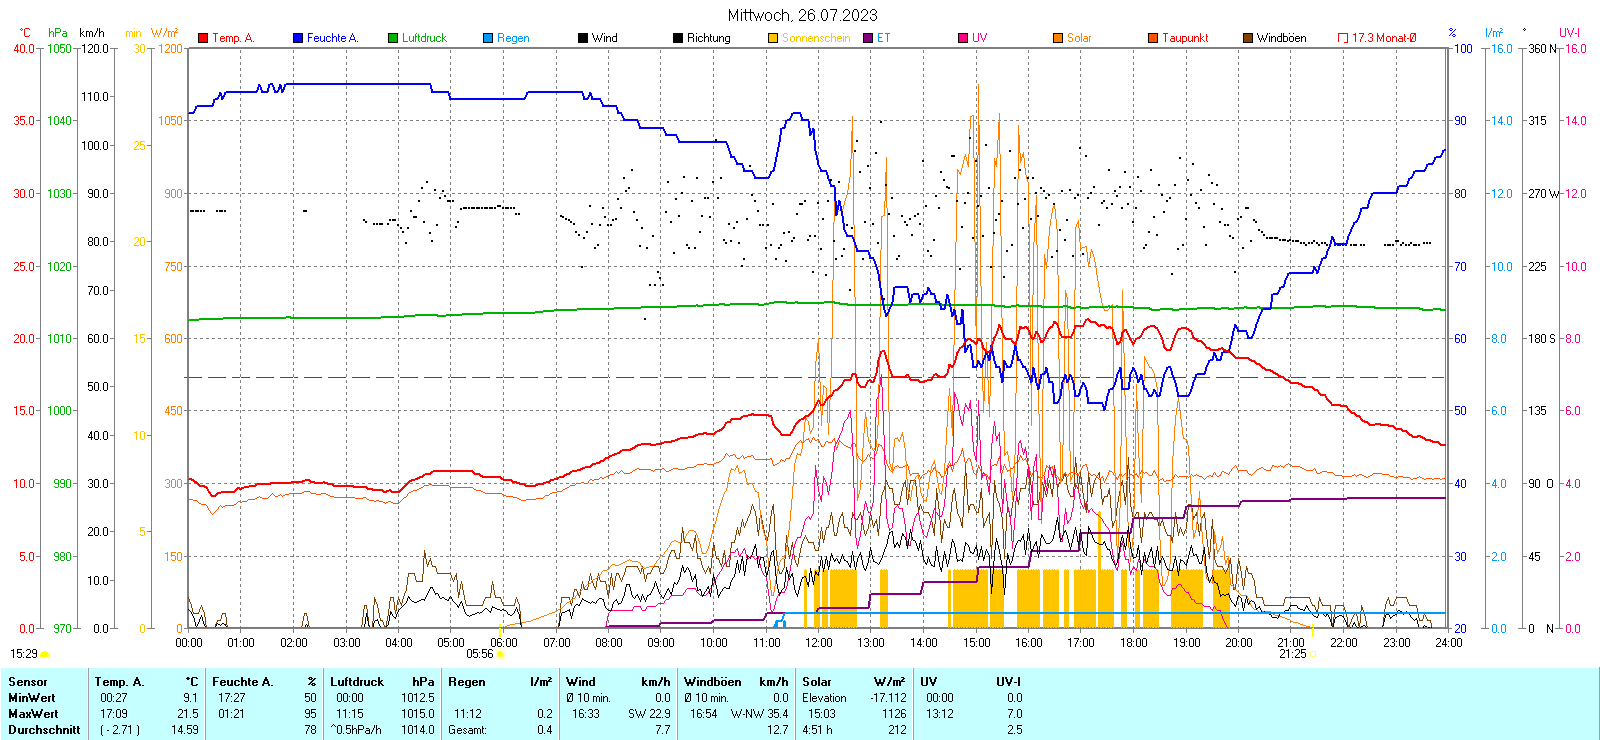
Task: Click the black Richtung legend square
Action: [678, 38]
